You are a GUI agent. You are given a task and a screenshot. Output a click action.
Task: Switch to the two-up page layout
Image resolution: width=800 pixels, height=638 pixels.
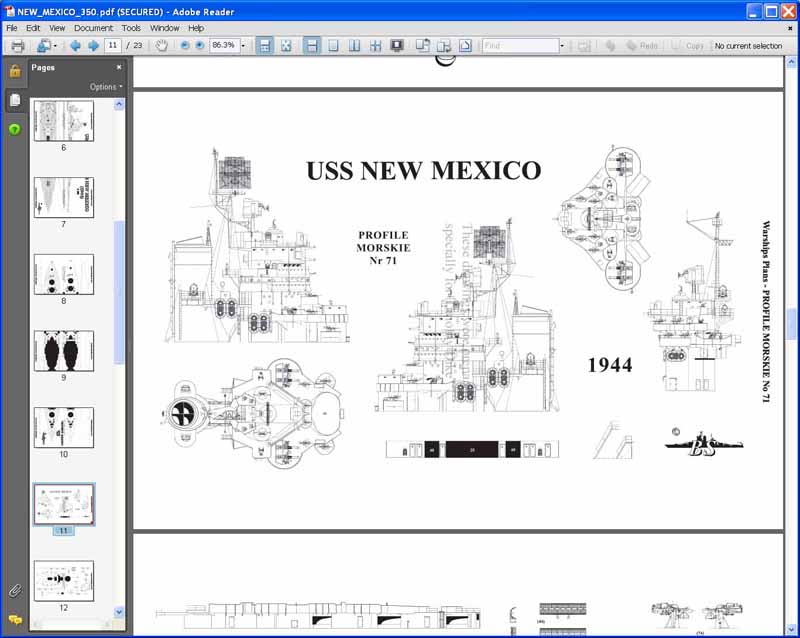coord(354,46)
